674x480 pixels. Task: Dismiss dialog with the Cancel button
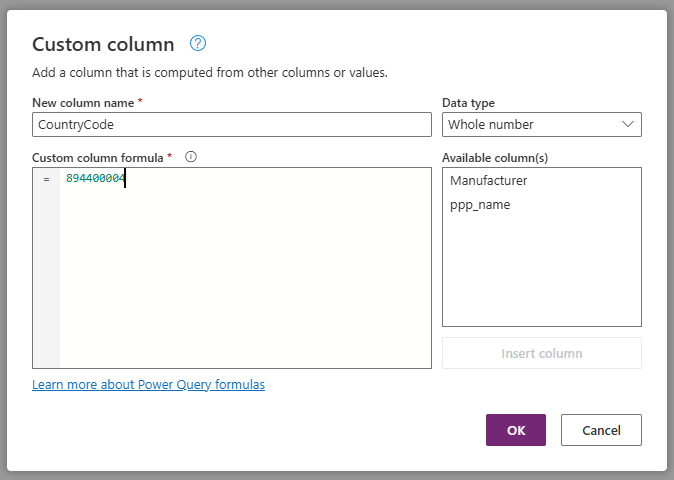click(601, 430)
